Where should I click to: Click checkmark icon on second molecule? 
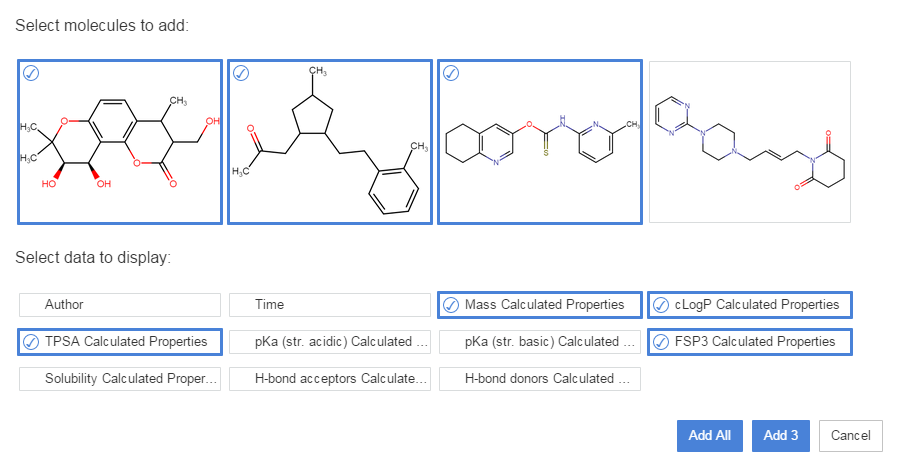click(x=241, y=73)
